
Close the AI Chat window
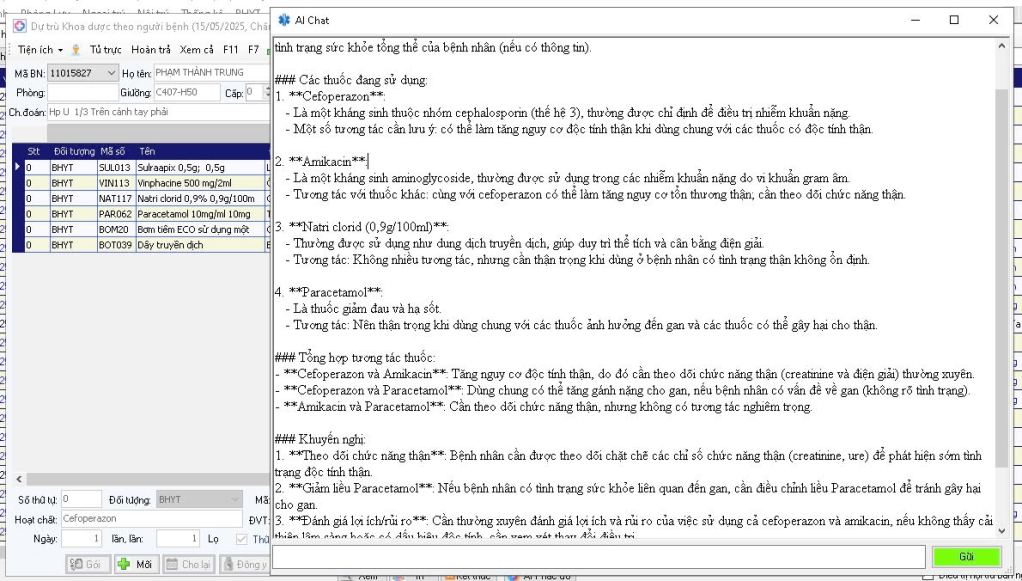(993, 20)
